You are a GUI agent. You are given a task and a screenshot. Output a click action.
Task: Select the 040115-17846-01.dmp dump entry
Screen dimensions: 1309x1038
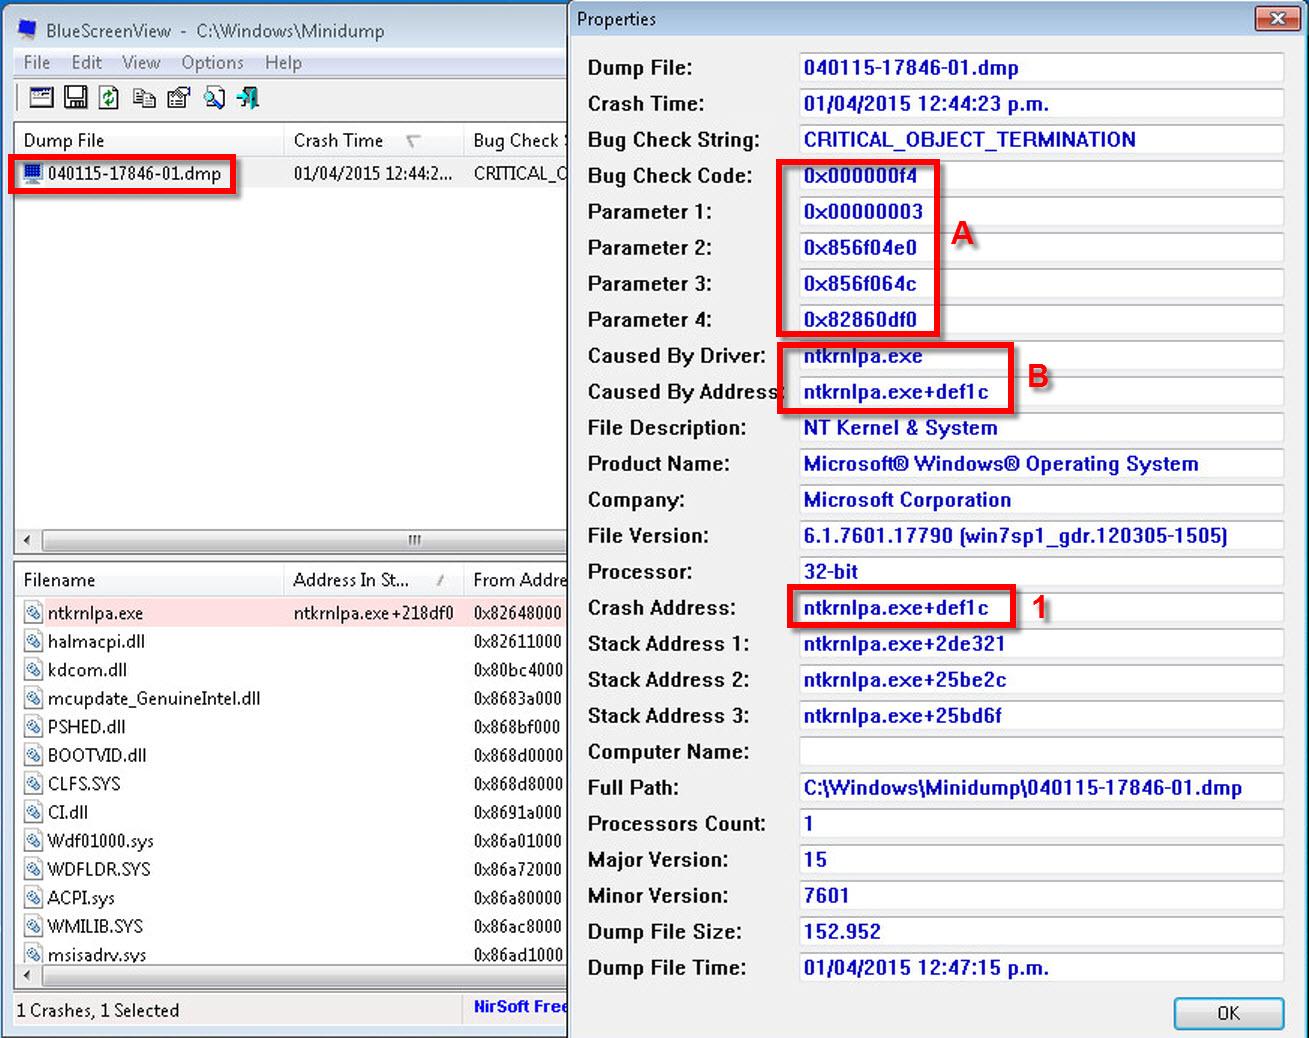pyautogui.click(x=134, y=173)
